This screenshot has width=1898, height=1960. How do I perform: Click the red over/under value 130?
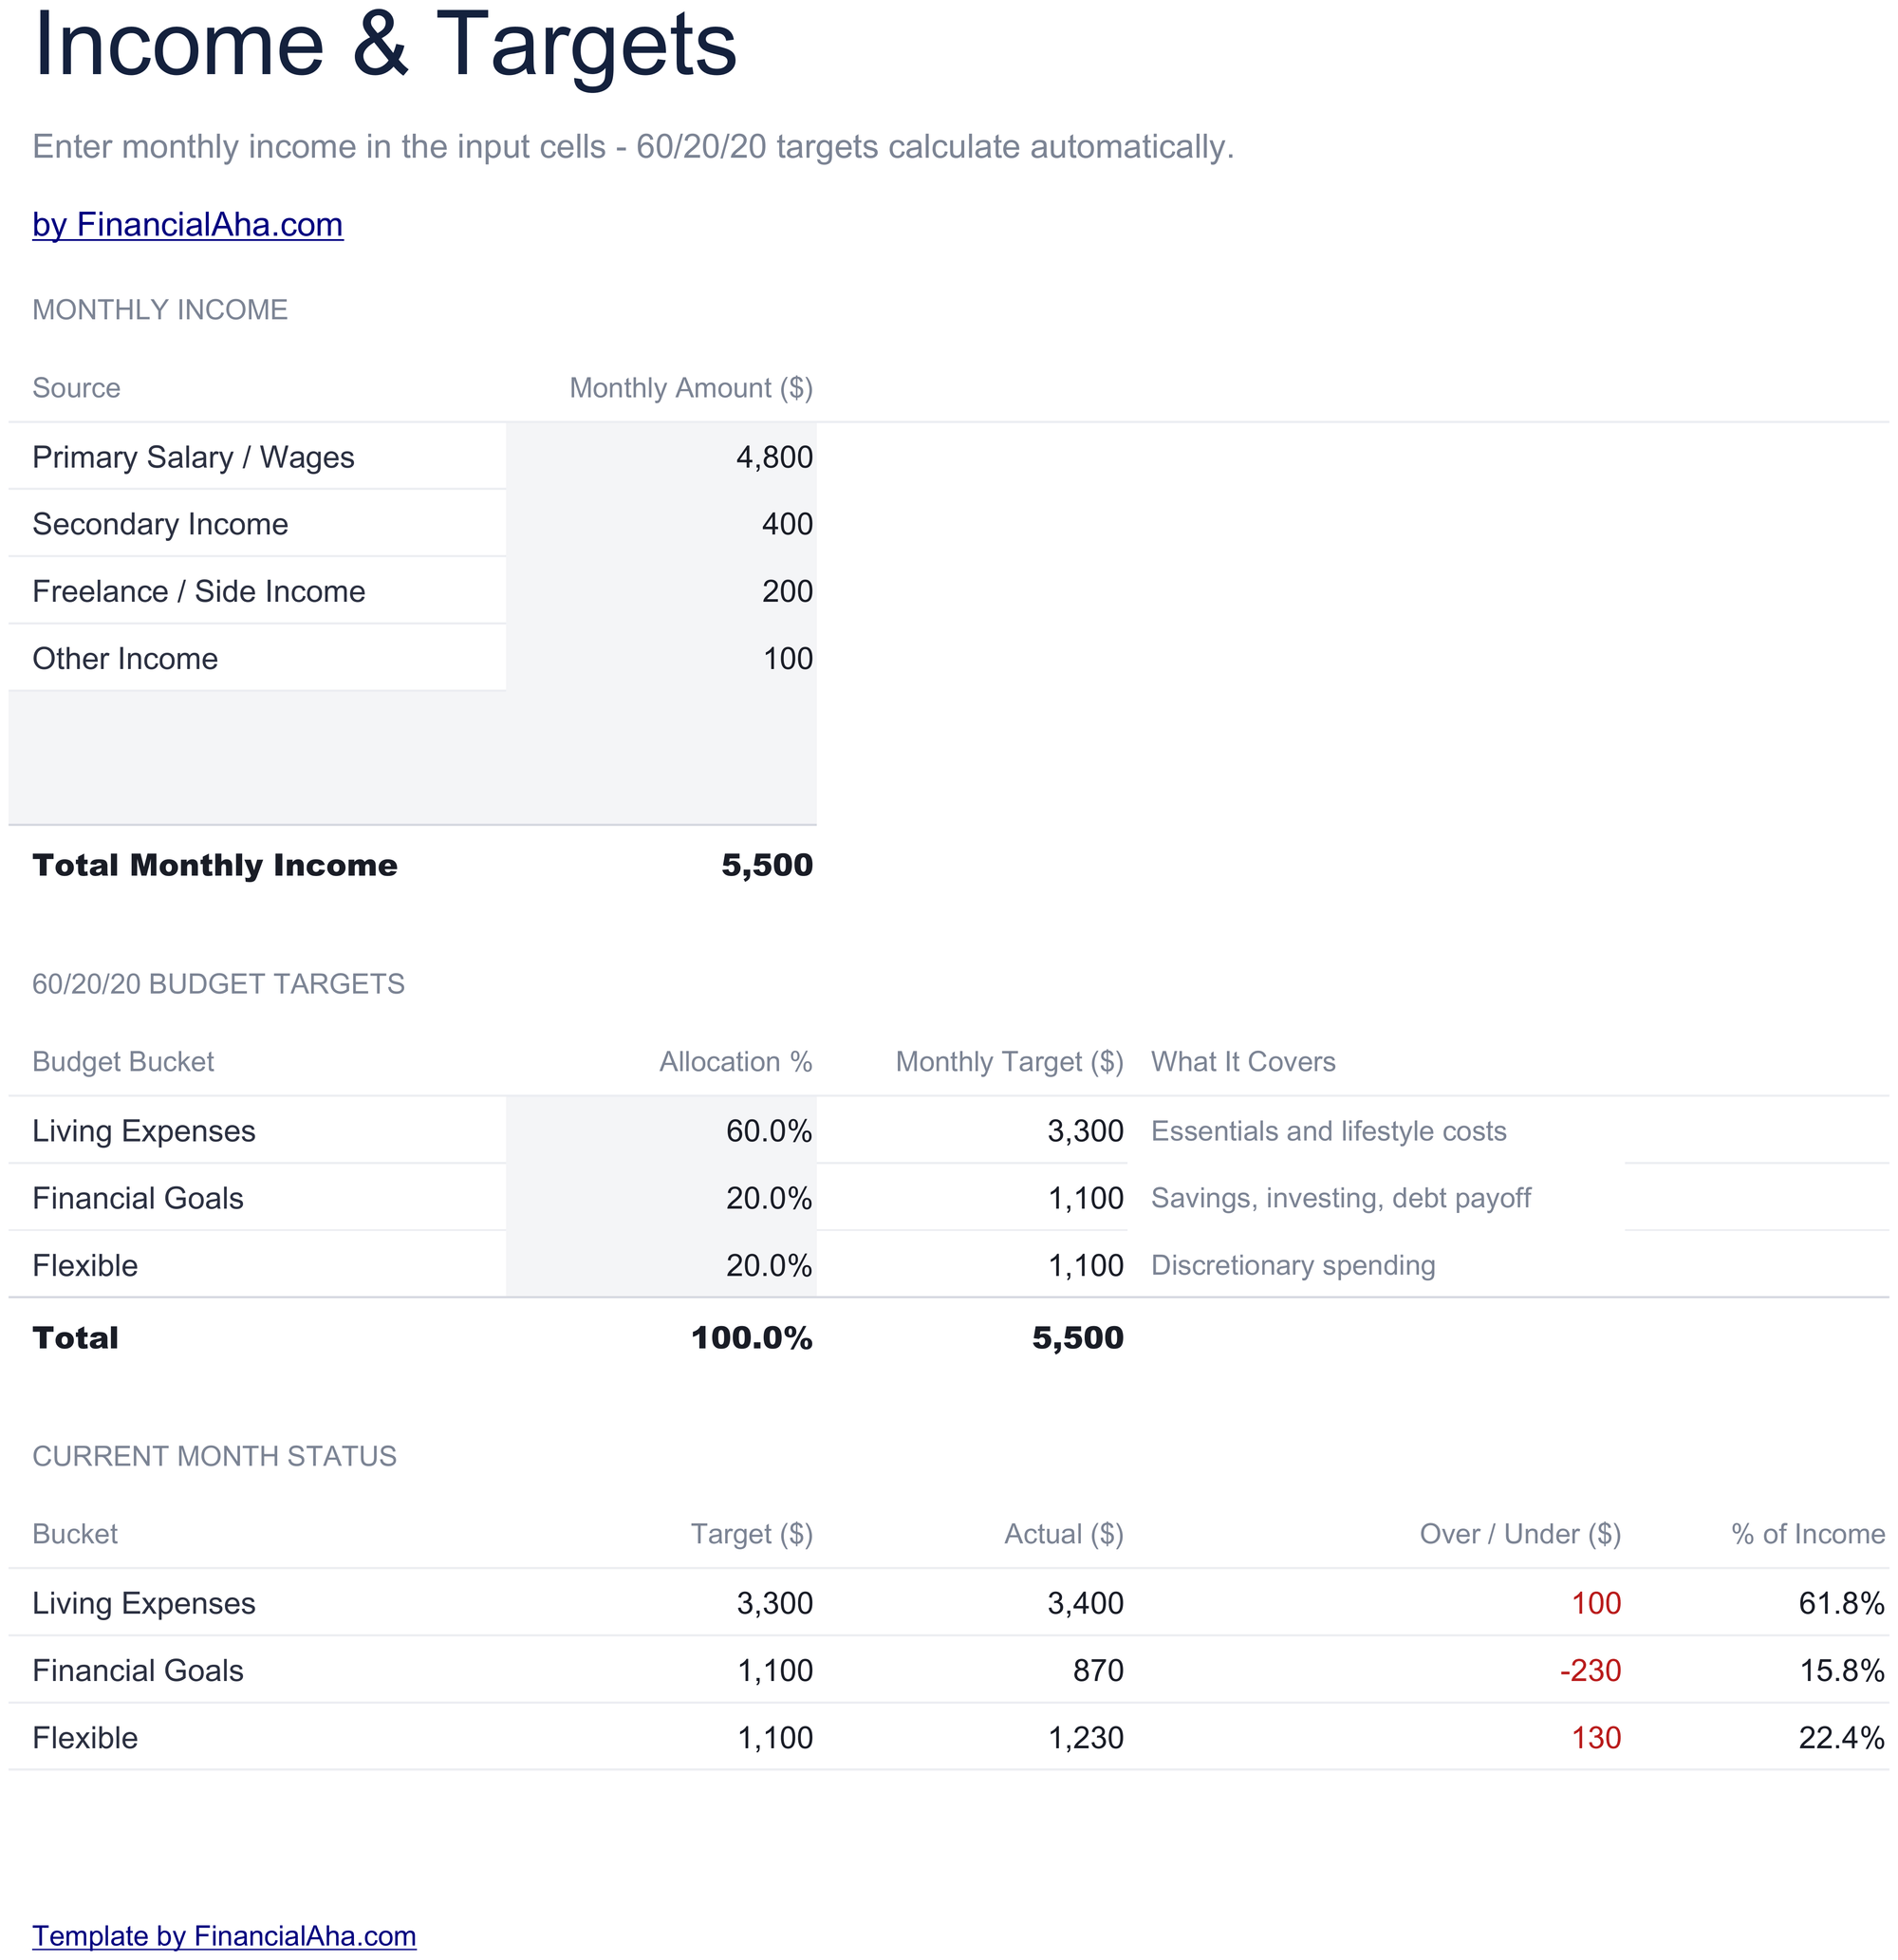[1596, 1737]
